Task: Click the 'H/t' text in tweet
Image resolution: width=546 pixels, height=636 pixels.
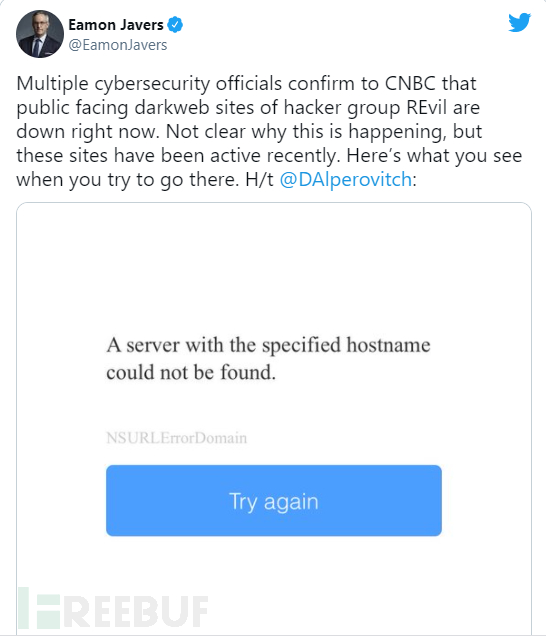Action: (x=260, y=179)
